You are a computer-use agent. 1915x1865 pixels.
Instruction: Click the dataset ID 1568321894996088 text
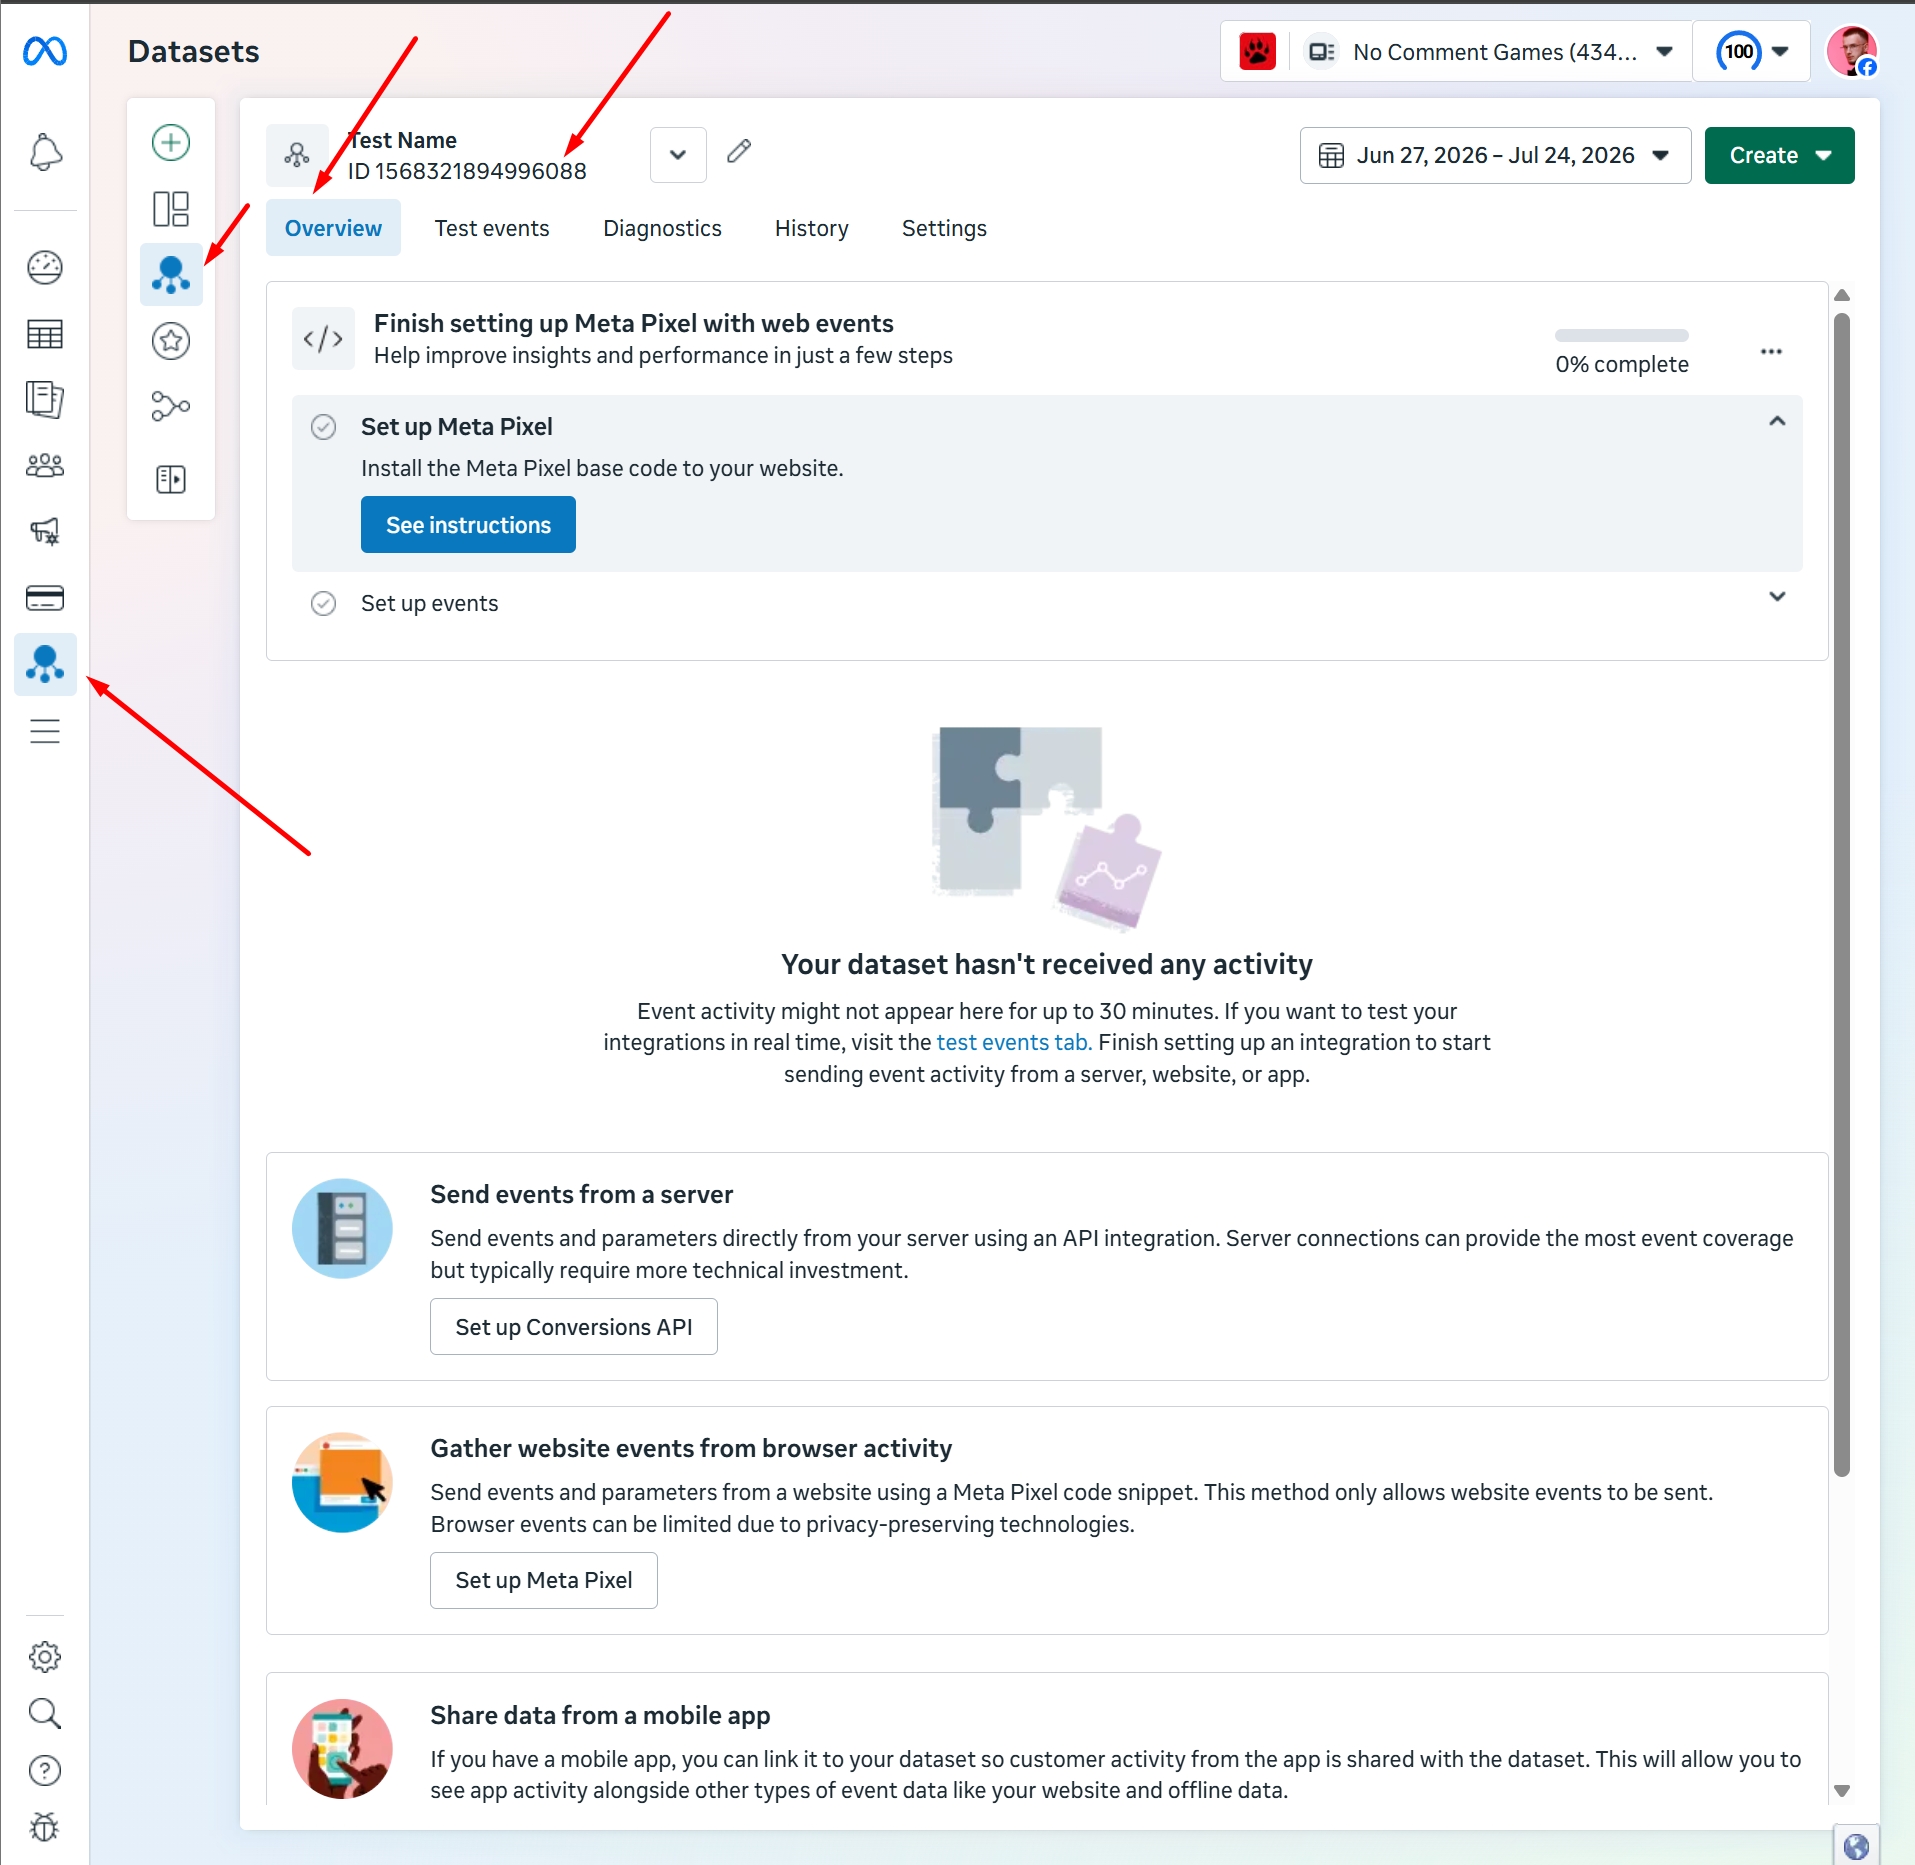pyautogui.click(x=467, y=171)
